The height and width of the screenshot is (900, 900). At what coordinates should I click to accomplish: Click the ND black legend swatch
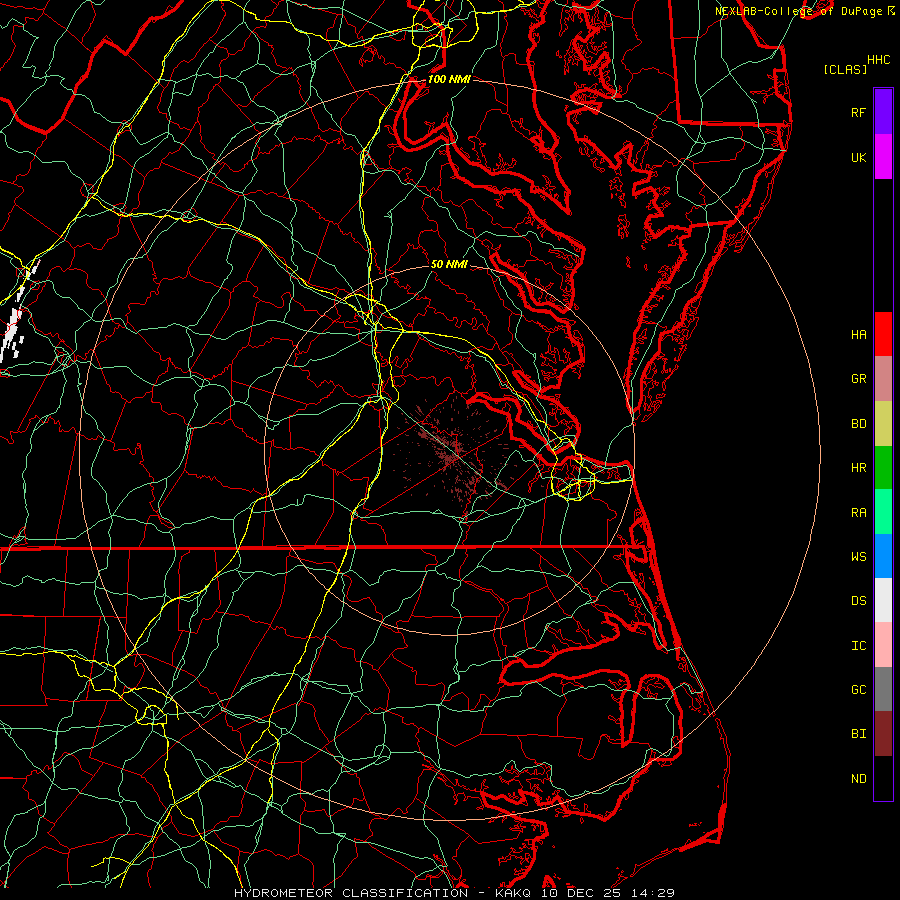[883, 778]
